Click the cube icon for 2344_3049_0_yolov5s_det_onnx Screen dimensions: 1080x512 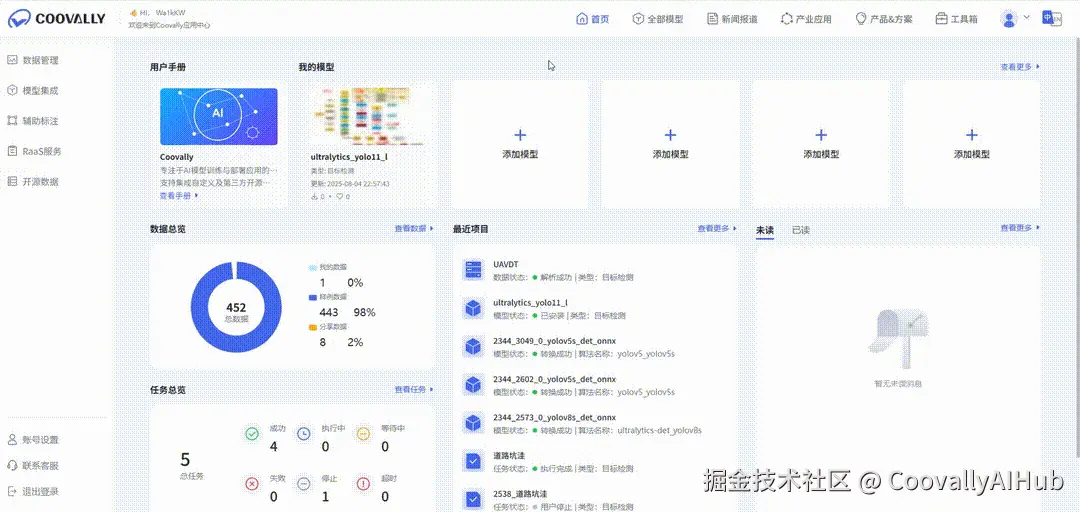point(472,347)
